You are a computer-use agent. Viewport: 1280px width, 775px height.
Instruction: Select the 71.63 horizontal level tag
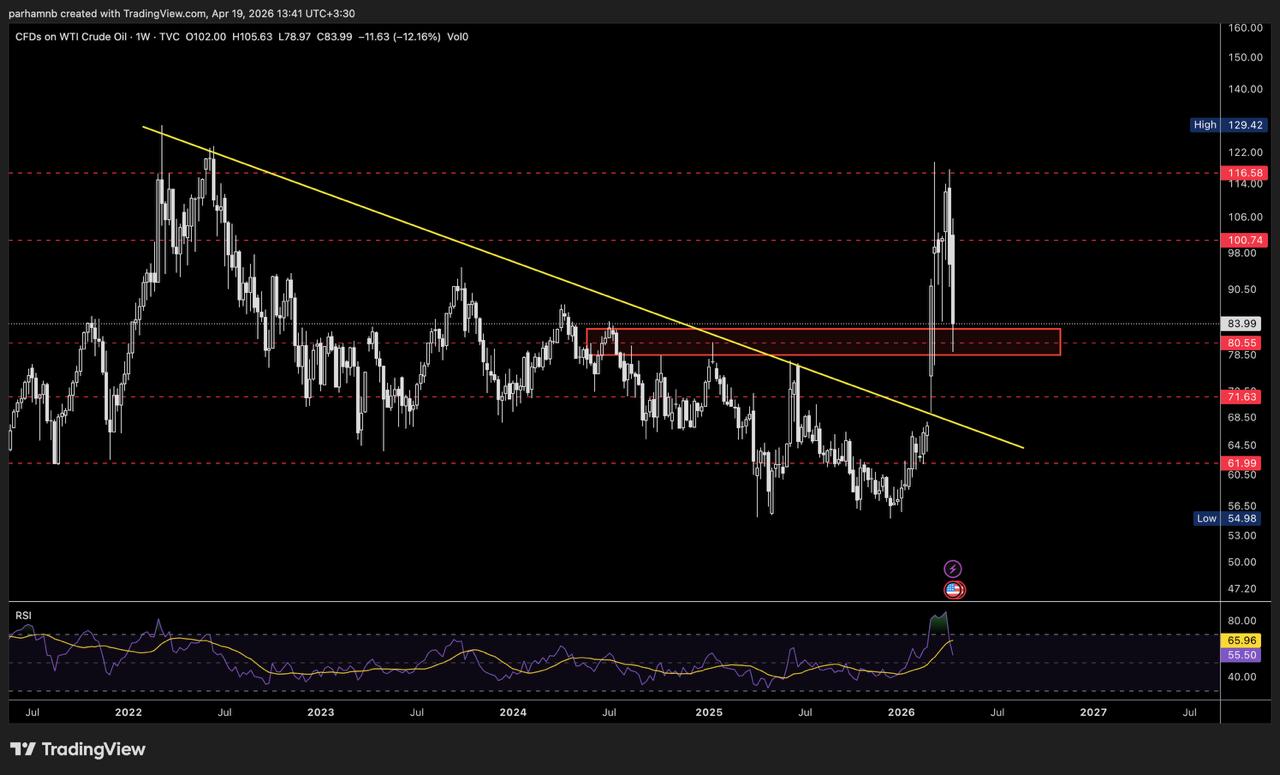1245,397
